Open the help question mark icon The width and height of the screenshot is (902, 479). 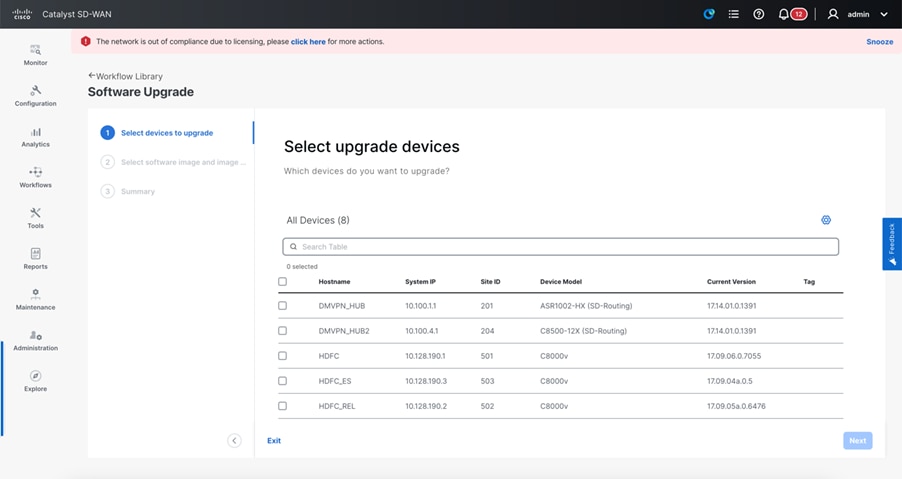(759, 14)
